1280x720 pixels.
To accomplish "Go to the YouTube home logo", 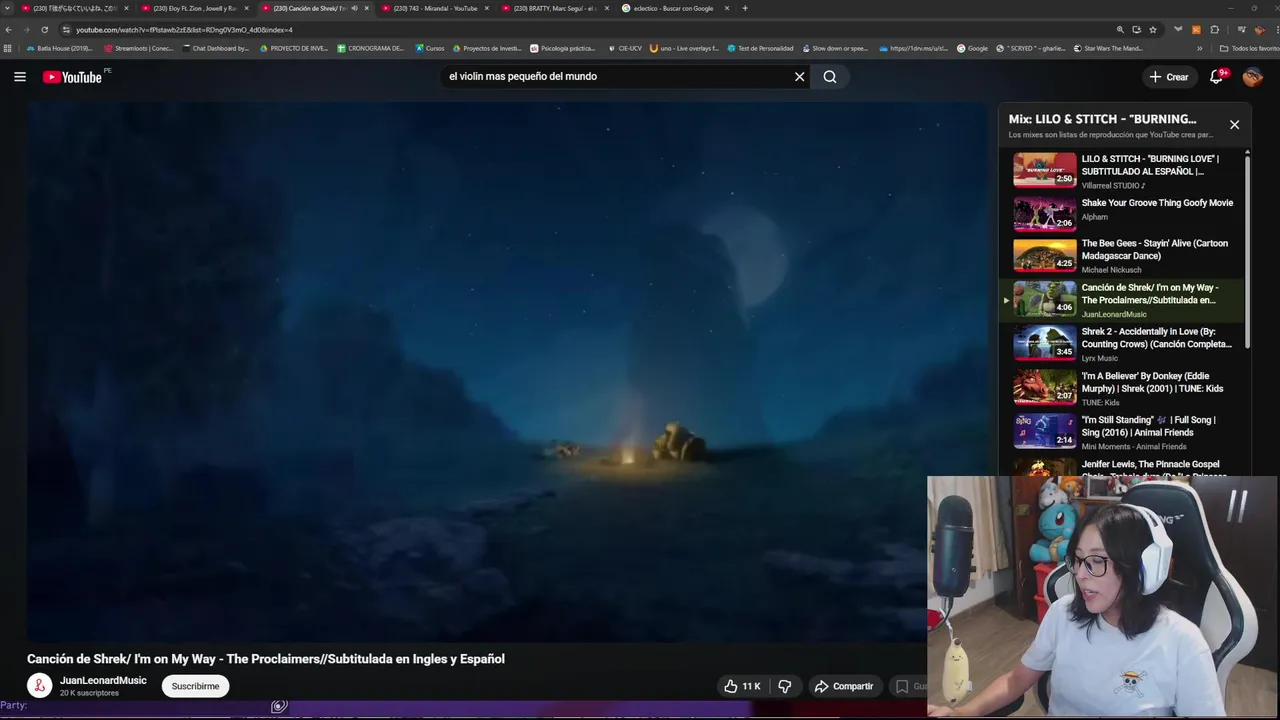I will coord(72,77).
